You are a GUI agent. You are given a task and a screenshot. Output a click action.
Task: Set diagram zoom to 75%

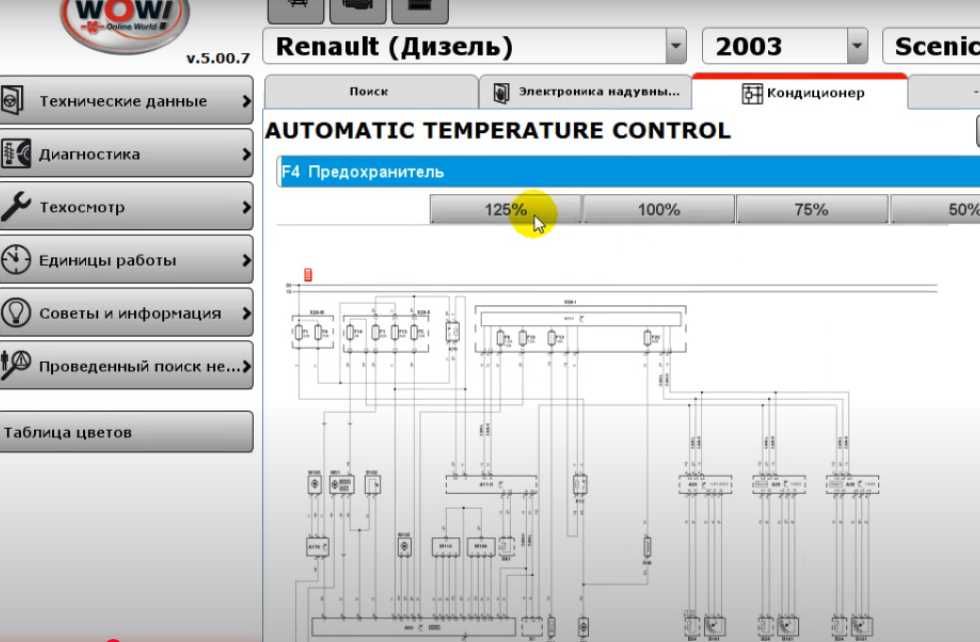[x=811, y=209]
